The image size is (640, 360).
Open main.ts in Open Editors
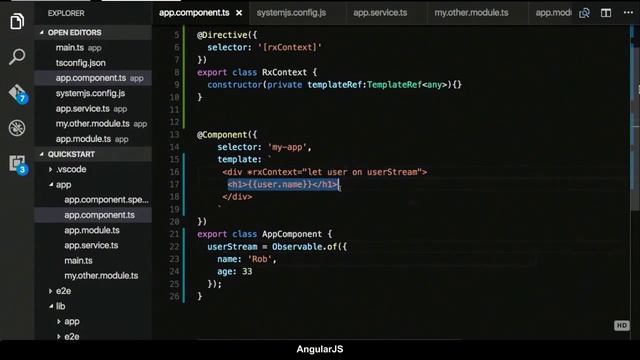coord(93,48)
